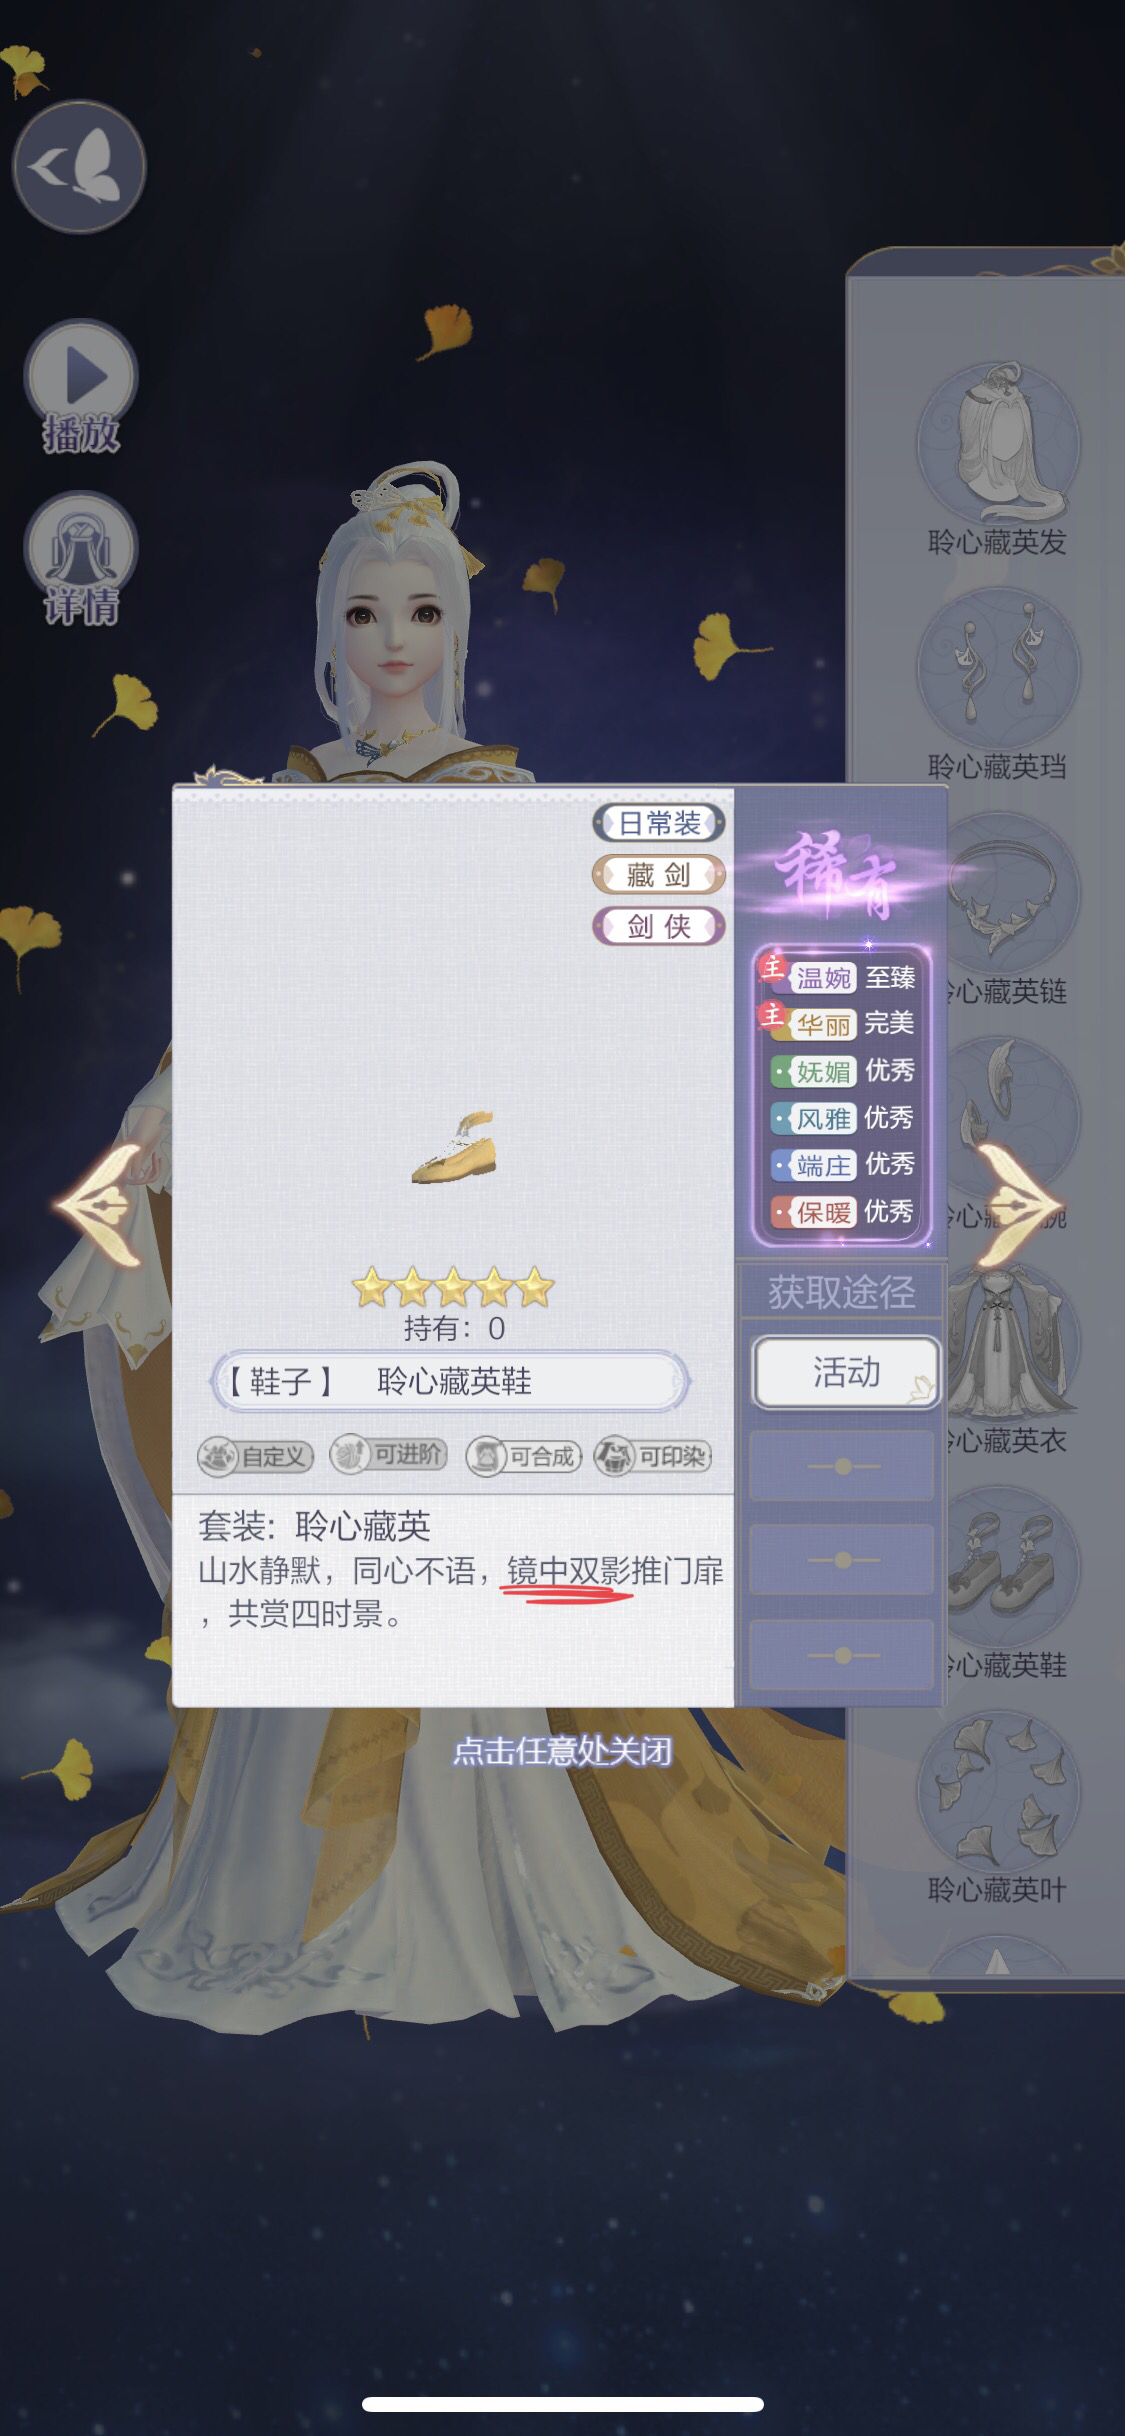Tap the 日常装 style tag

[x=659, y=823]
